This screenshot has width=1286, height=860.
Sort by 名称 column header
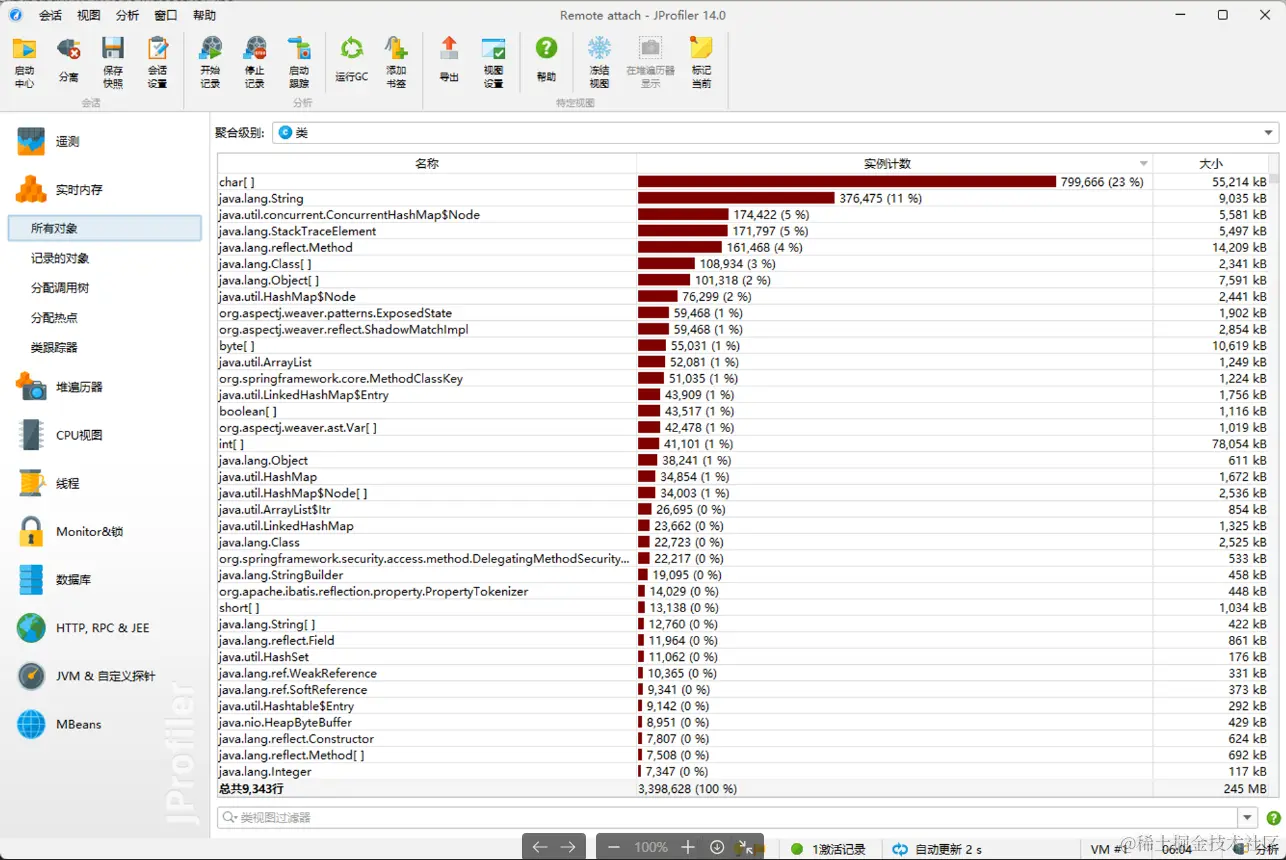tap(427, 163)
